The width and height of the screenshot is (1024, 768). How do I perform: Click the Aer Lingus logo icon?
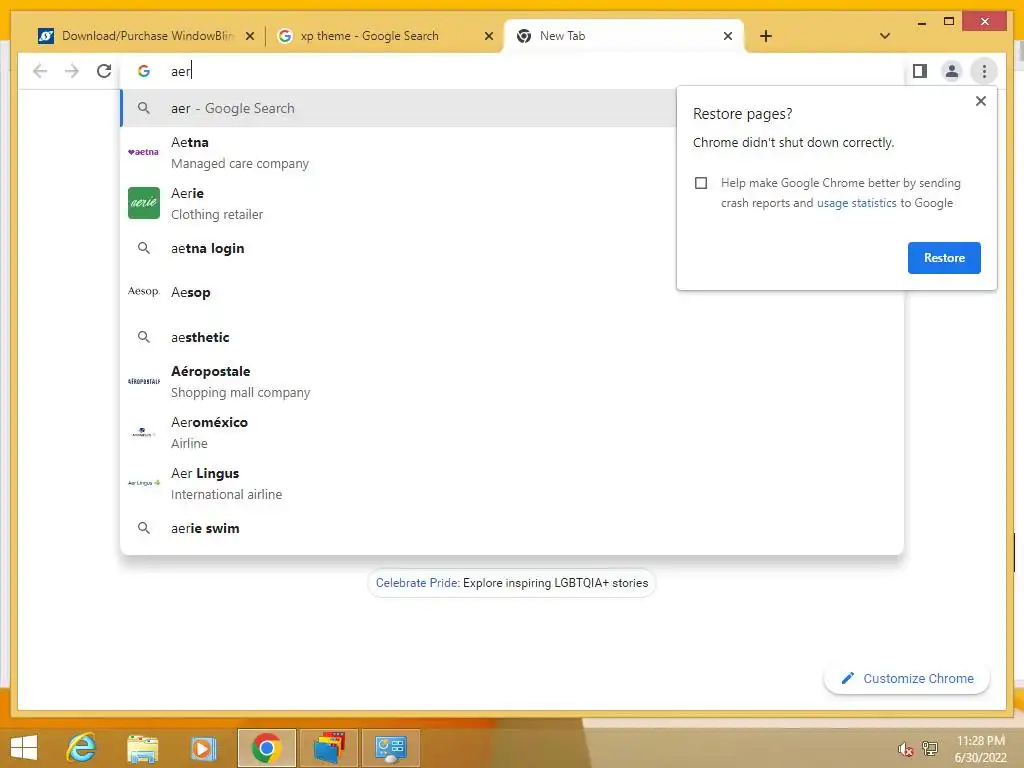click(144, 483)
